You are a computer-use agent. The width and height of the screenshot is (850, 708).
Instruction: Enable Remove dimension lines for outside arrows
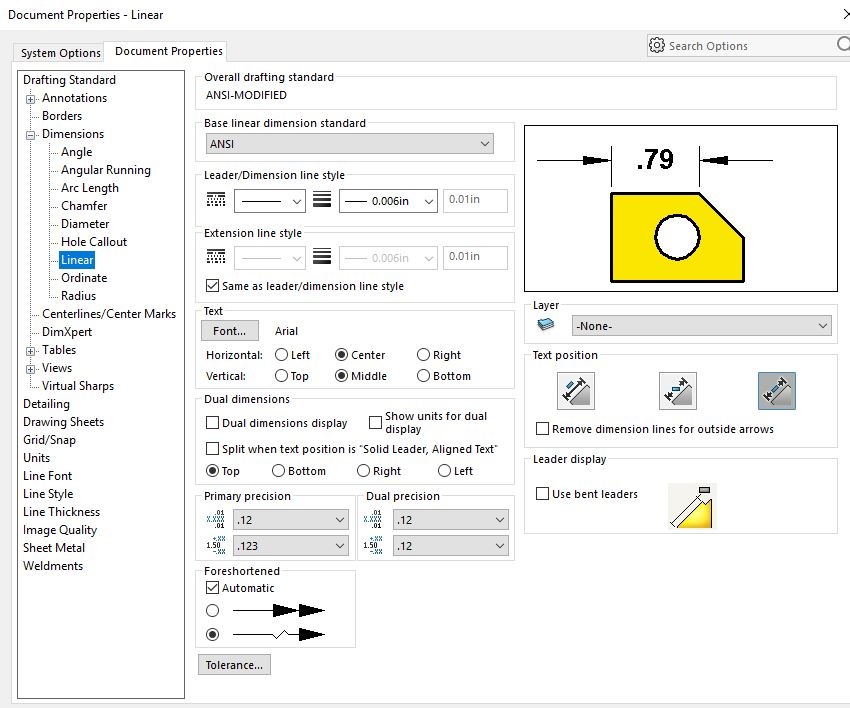(x=542, y=429)
